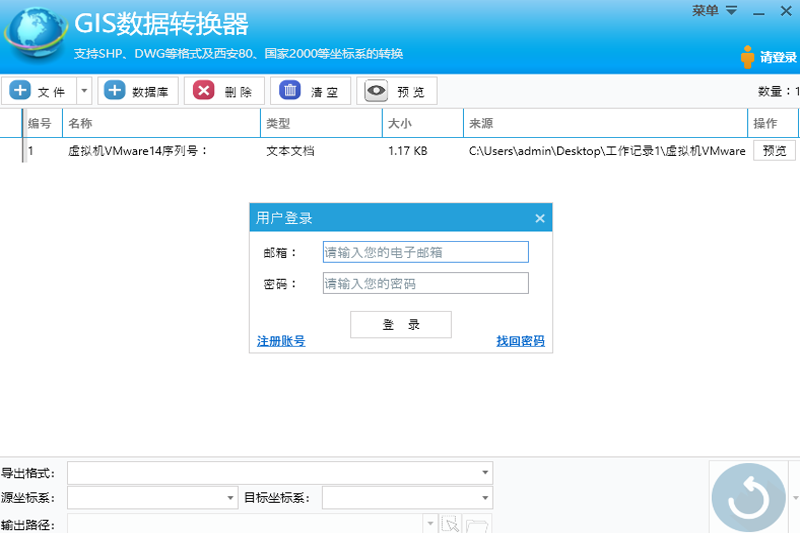Click the 文本文档 type cell
Viewport: 800px width, 533px height.
pos(290,151)
